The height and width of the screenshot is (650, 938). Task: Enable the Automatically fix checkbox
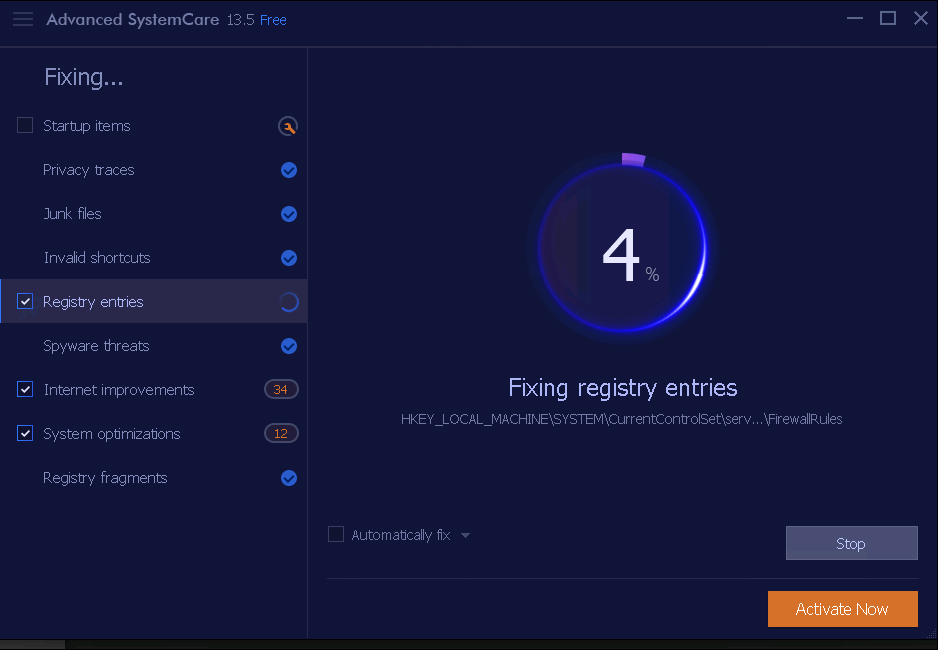coord(336,534)
